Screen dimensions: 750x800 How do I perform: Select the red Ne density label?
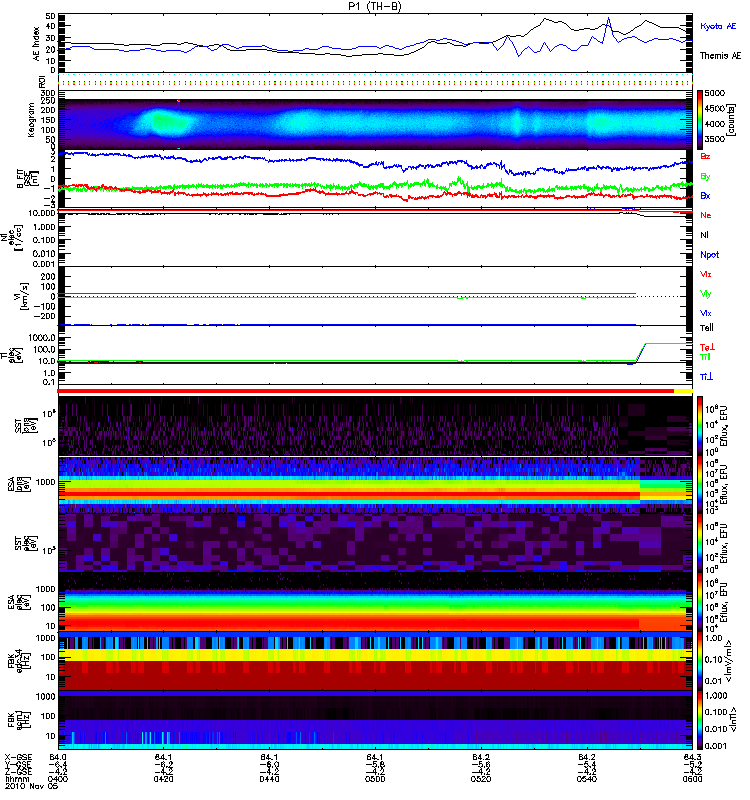point(705,215)
